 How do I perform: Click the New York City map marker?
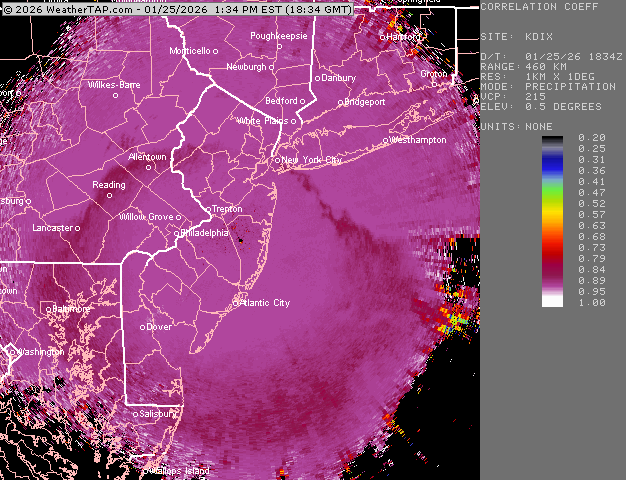pos(278,160)
